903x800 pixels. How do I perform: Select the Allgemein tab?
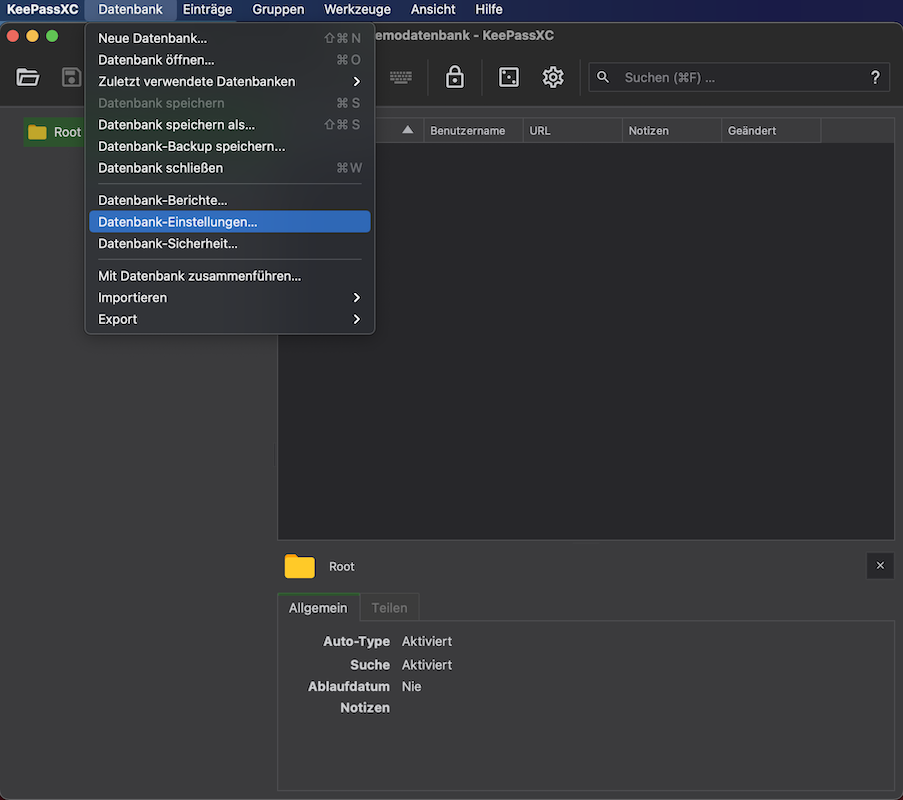(x=318, y=608)
